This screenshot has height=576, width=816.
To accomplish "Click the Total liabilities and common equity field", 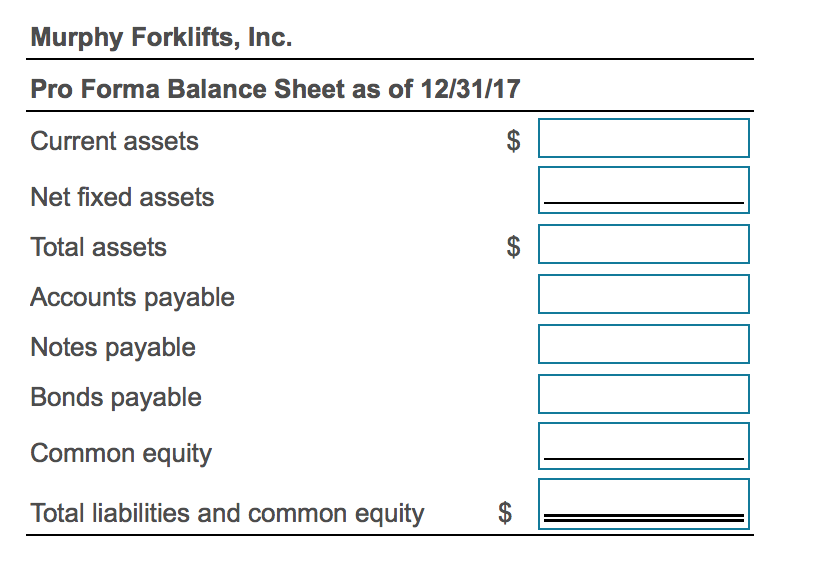I will [x=643, y=503].
